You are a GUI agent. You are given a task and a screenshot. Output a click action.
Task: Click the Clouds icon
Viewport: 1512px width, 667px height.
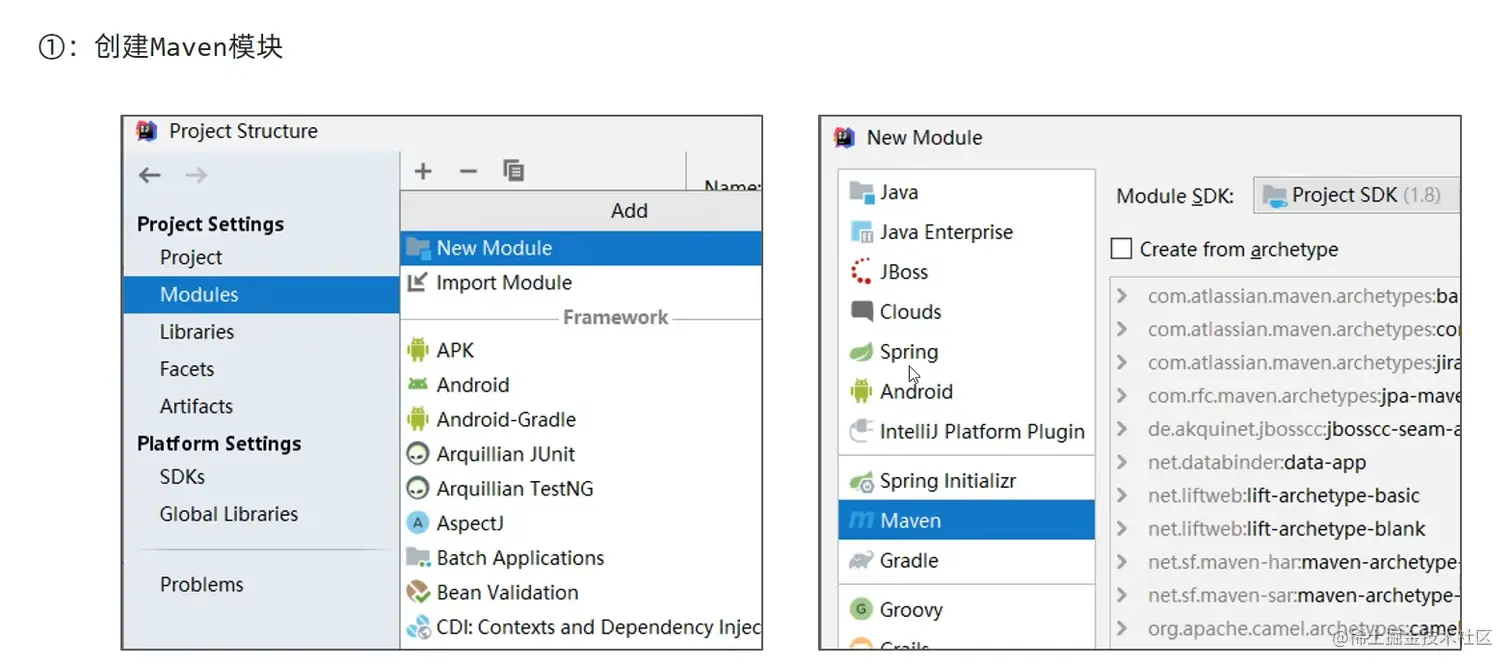(x=861, y=311)
